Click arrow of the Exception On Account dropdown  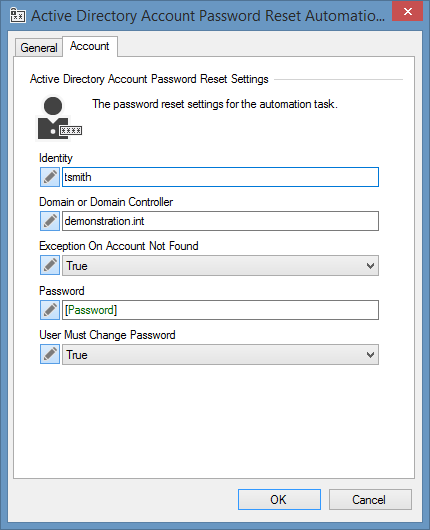pyautogui.click(x=371, y=266)
